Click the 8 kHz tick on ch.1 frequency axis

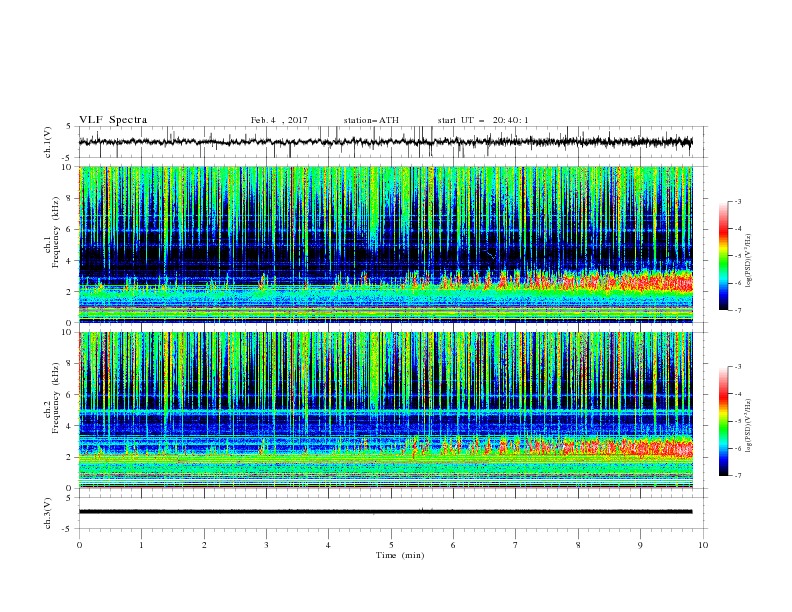coord(70,198)
